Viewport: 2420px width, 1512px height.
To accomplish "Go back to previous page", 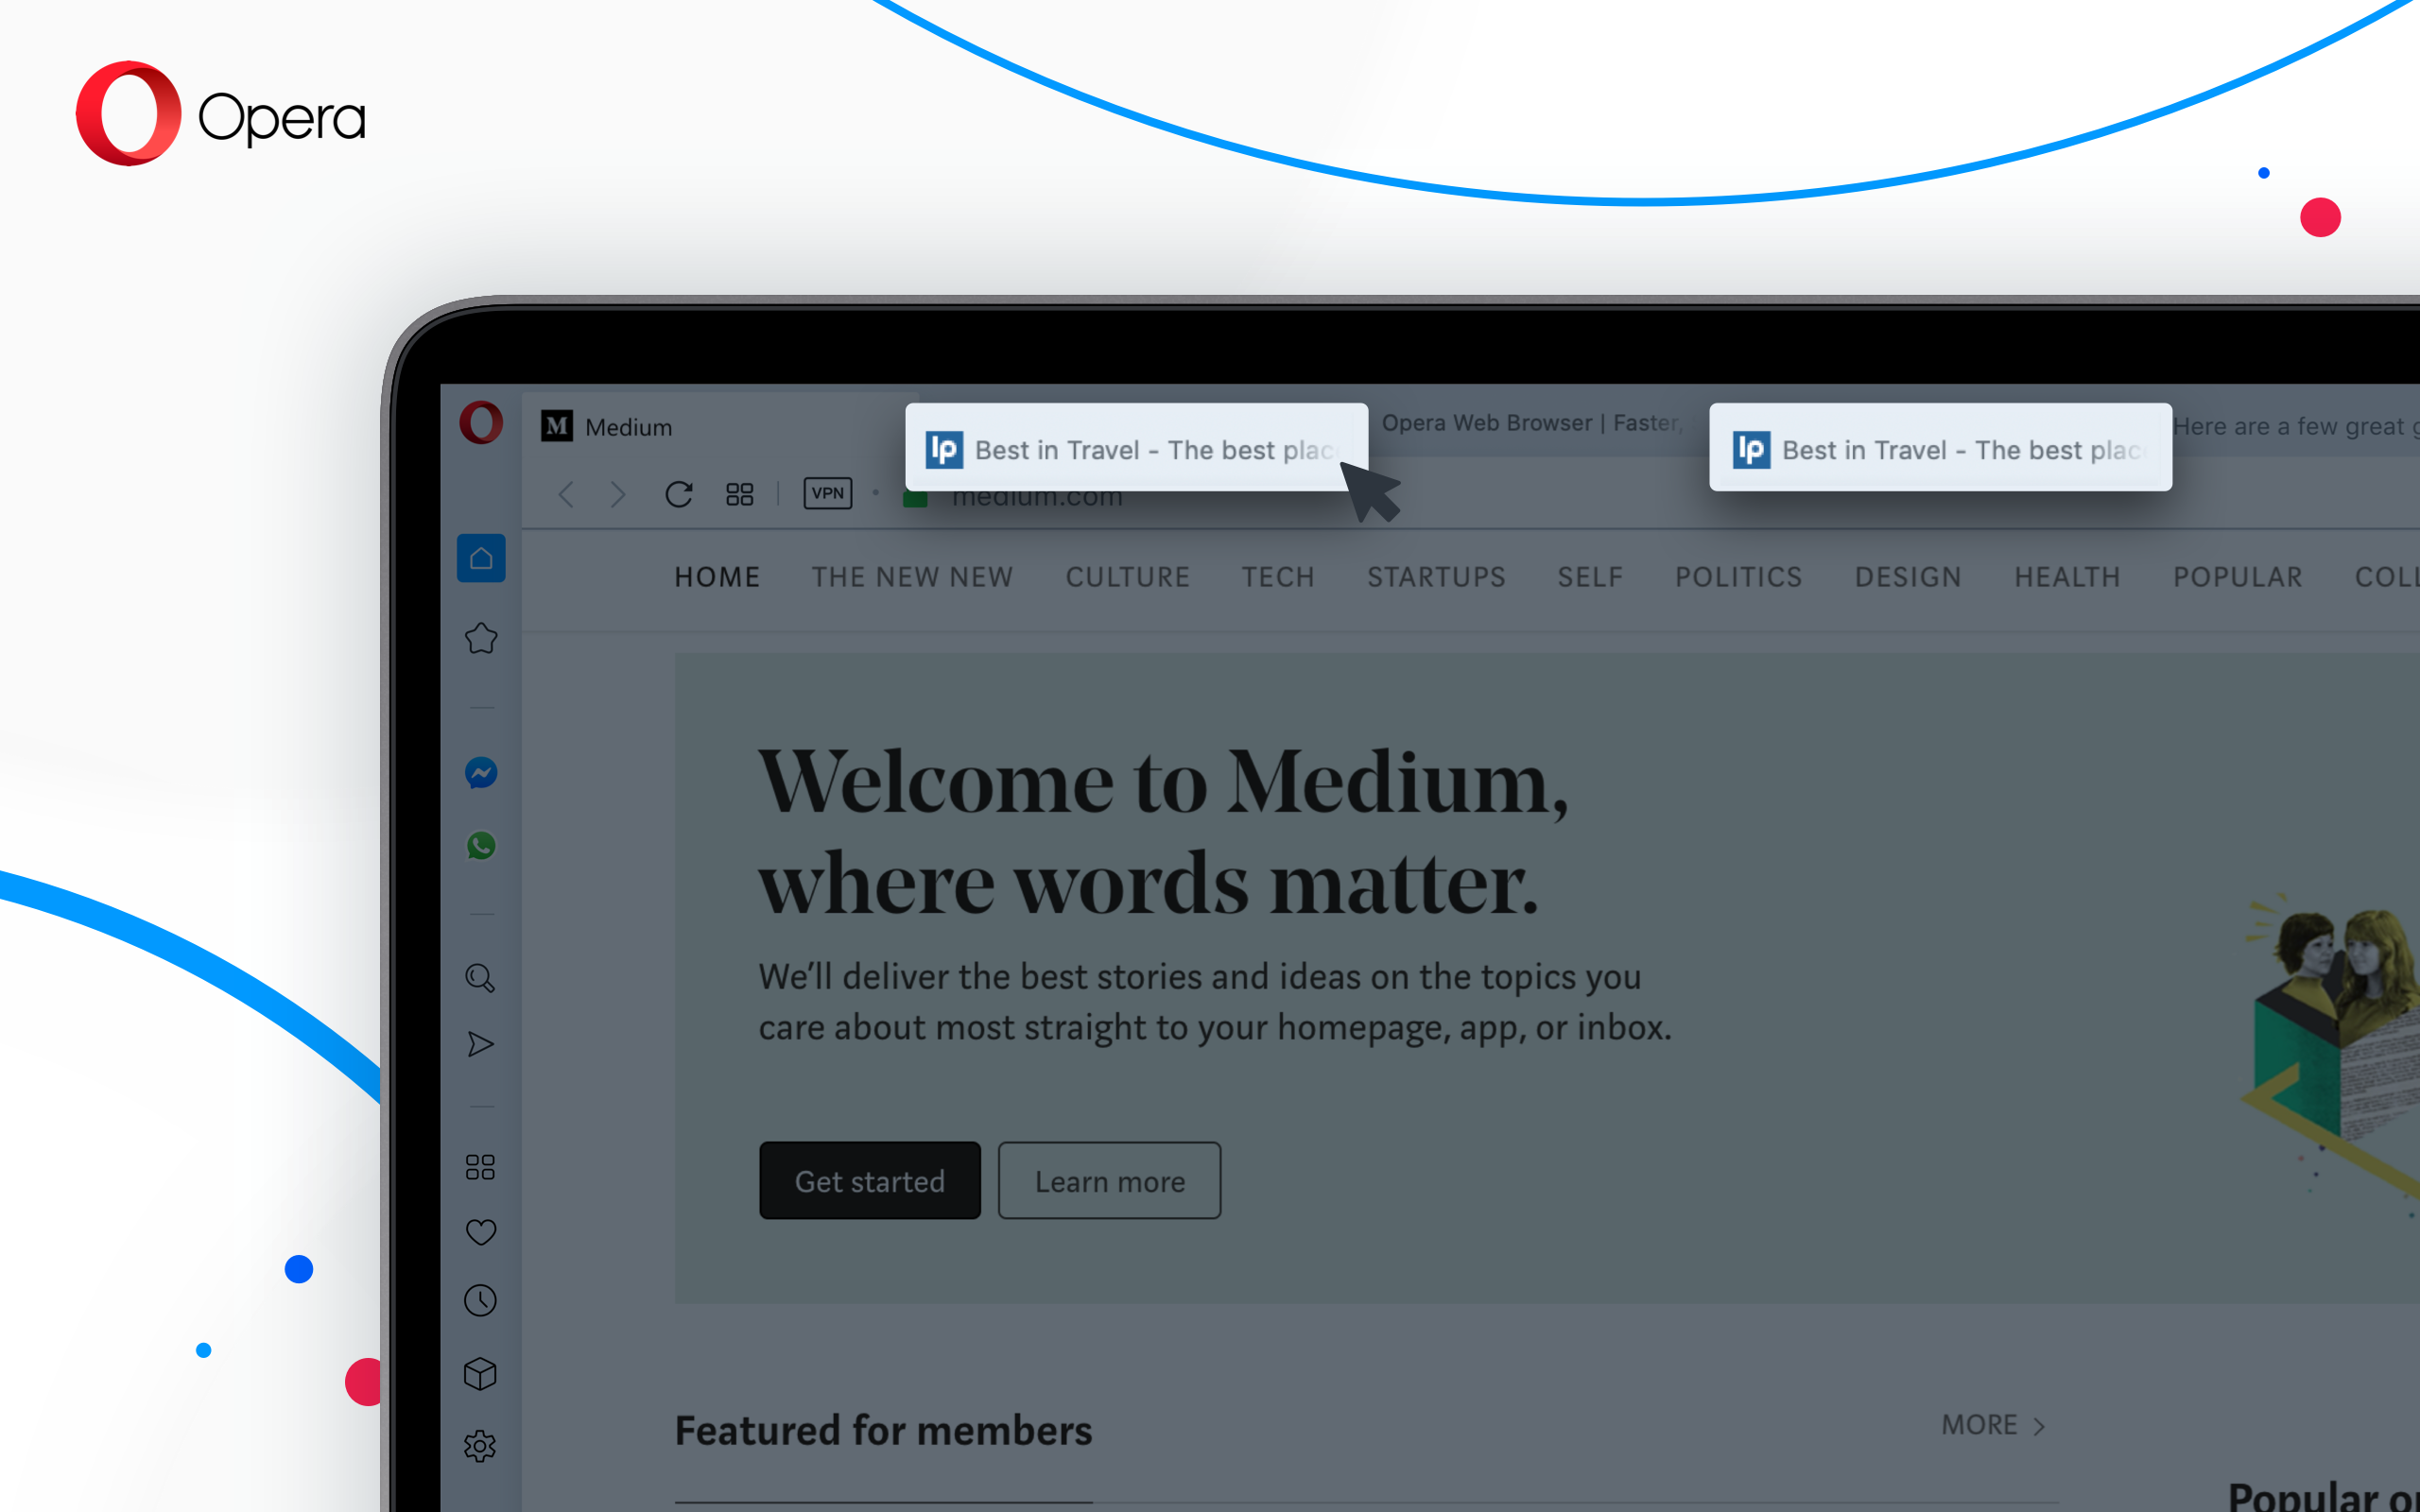I will coord(566,494).
